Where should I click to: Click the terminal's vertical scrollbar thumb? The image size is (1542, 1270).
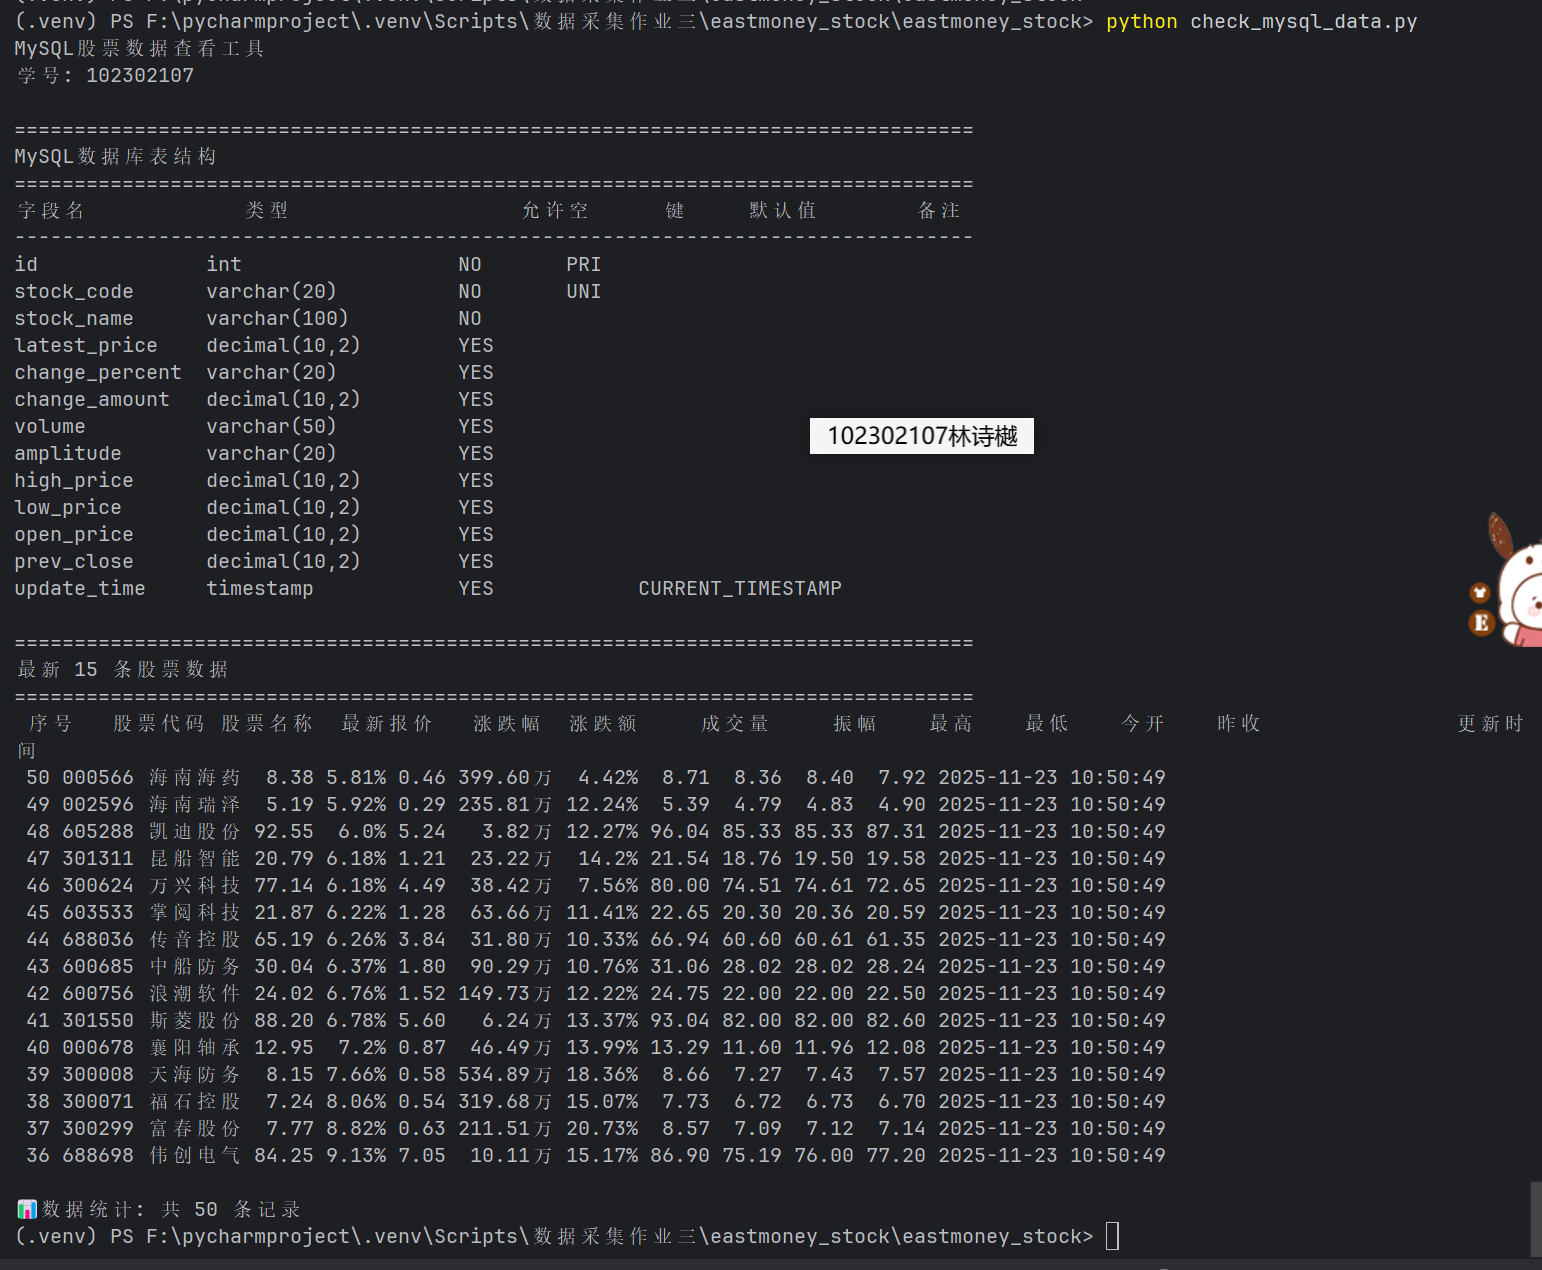tap(1536, 1218)
